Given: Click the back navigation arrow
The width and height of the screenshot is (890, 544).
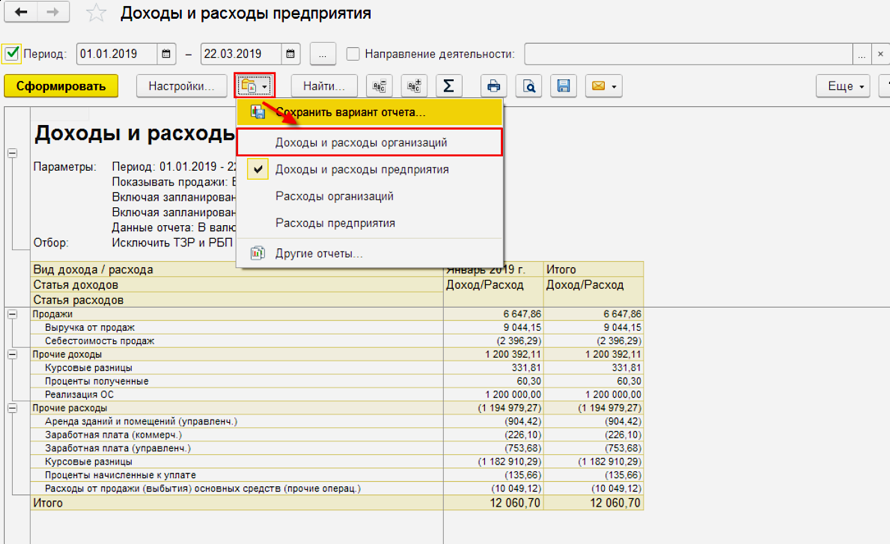Looking at the screenshot, I should point(21,12).
